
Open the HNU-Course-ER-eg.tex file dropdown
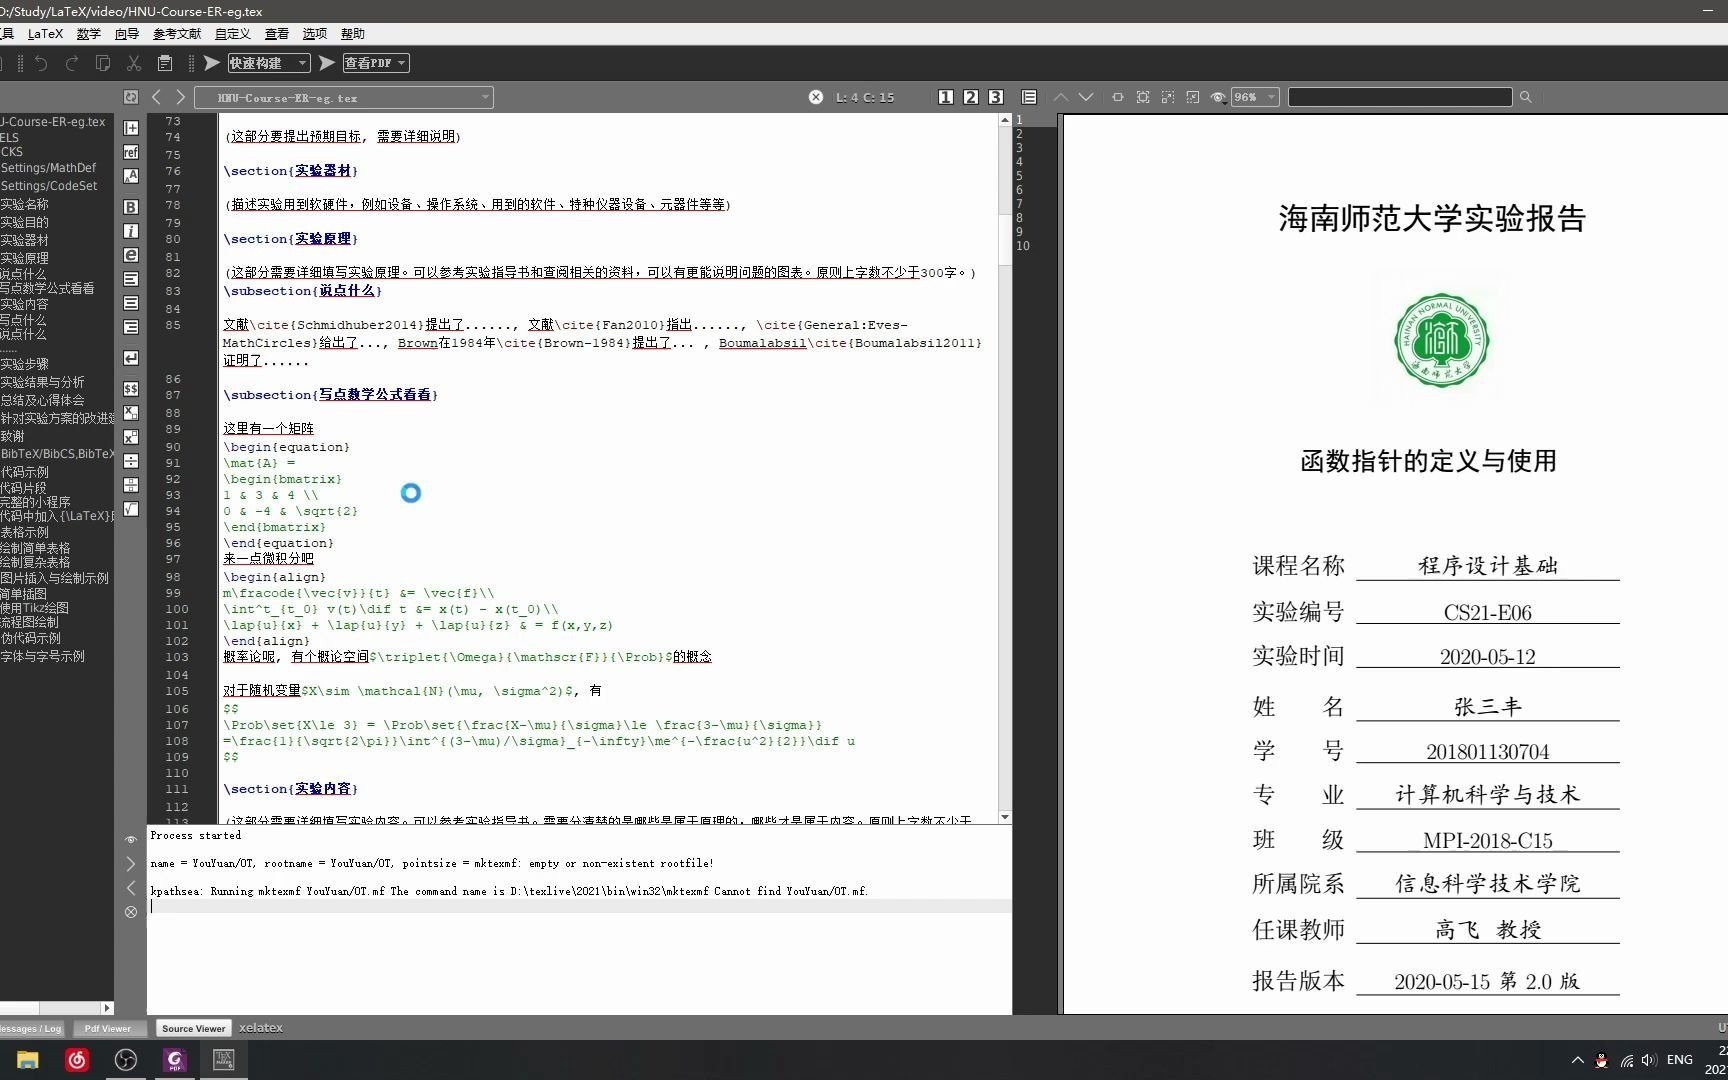(x=344, y=98)
